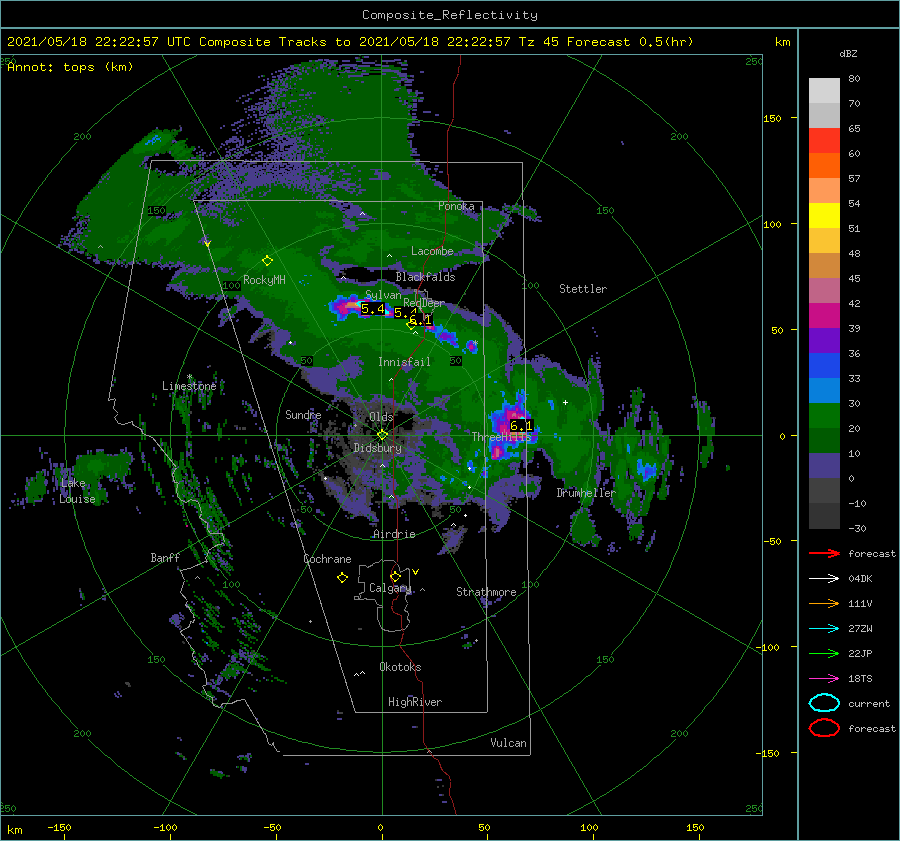The height and width of the screenshot is (841, 900).
Task: Click the yellow diamond marker near Cochrane
Action: click(342, 578)
